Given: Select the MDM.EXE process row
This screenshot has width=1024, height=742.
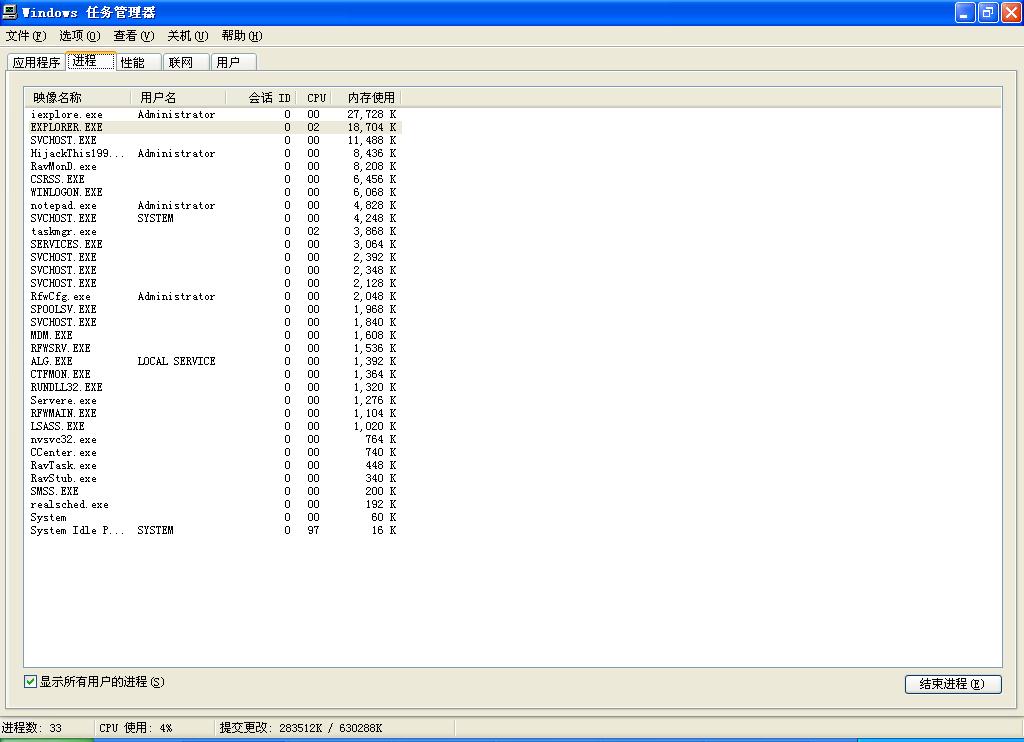Looking at the screenshot, I should (x=214, y=336).
